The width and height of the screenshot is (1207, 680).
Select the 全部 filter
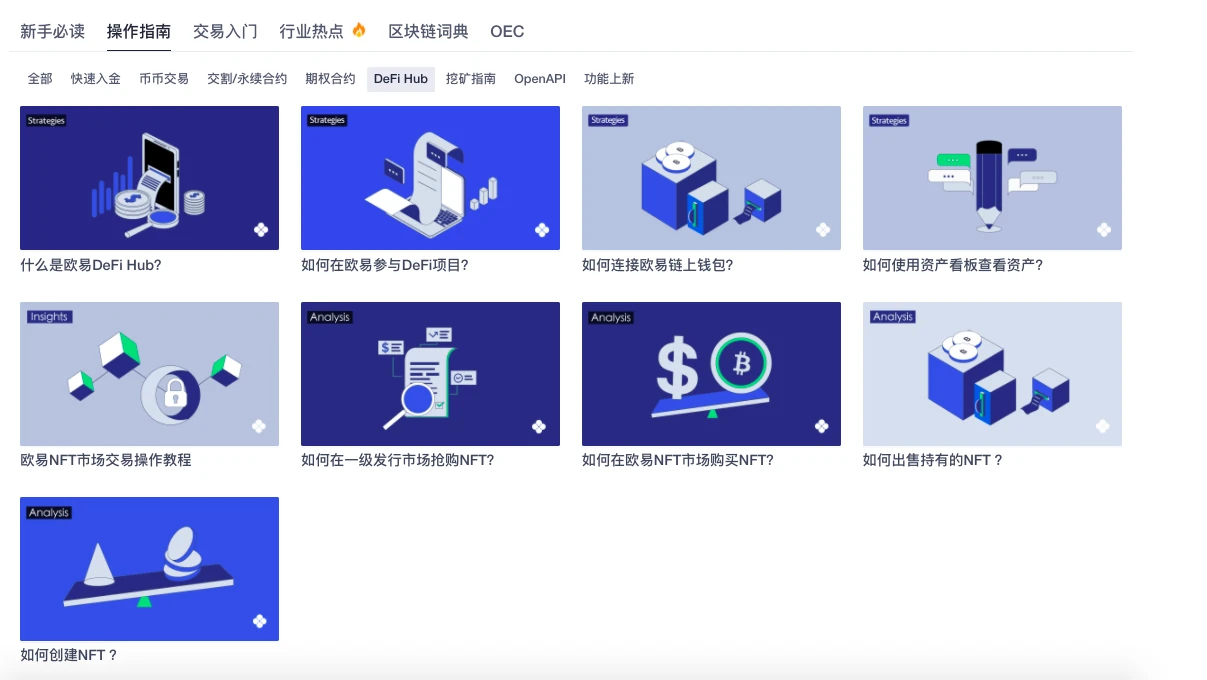point(40,79)
